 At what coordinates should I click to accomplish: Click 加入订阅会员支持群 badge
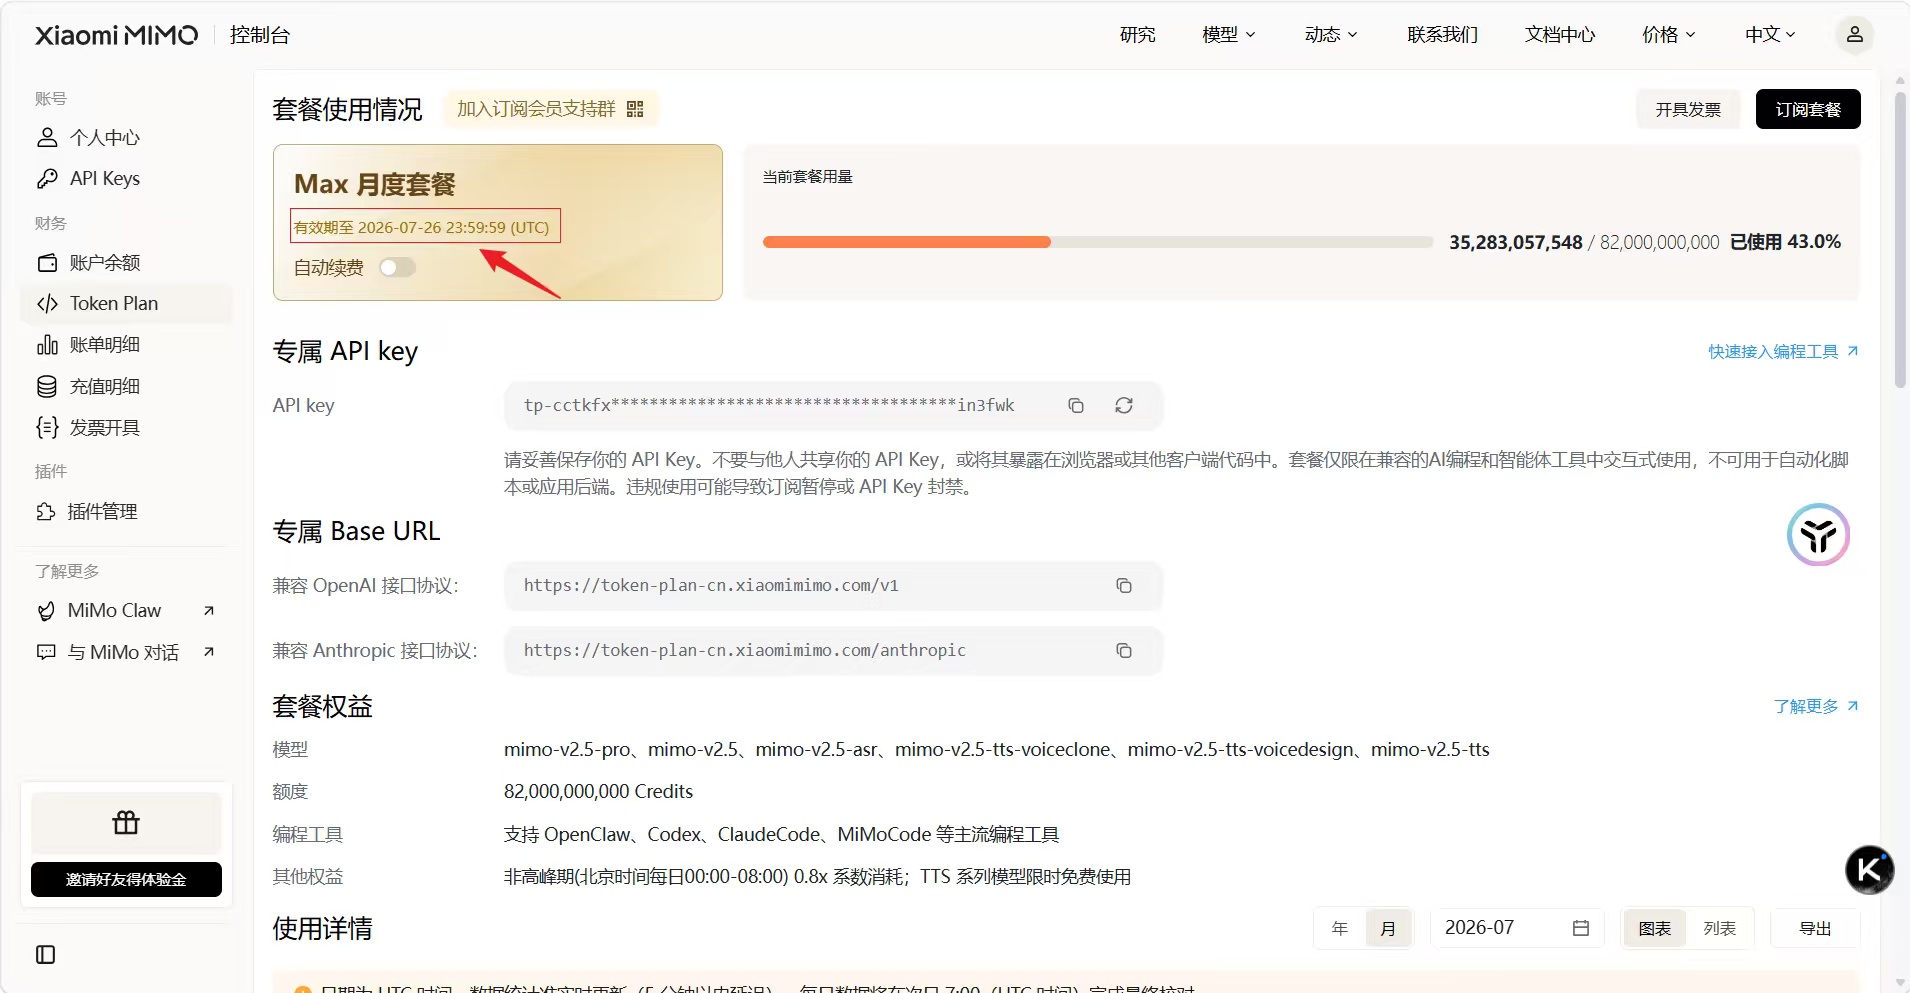pos(550,109)
